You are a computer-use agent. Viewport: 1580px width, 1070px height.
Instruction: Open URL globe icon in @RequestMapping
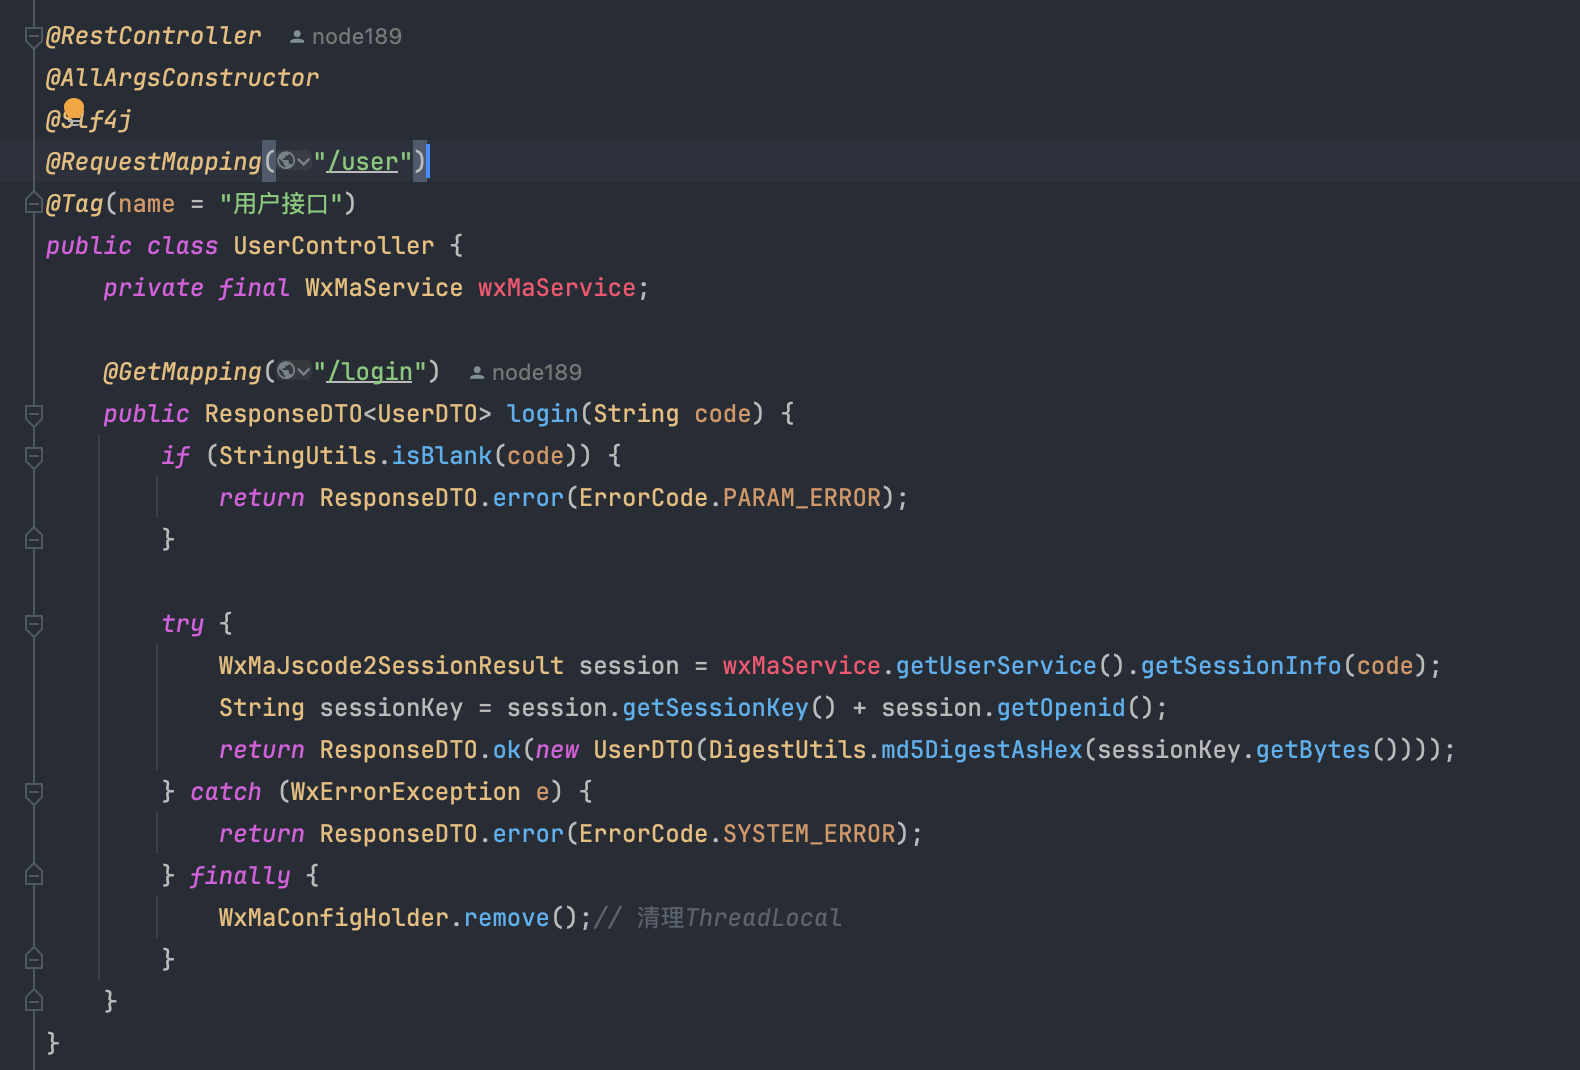click(286, 161)
